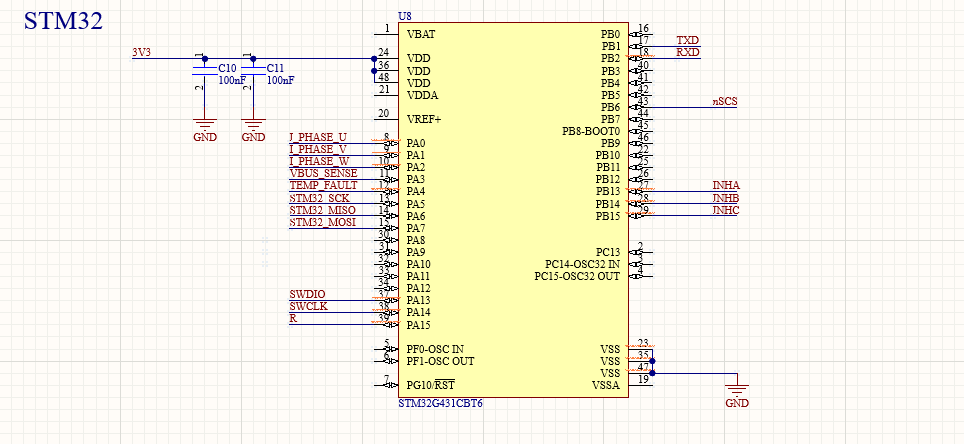Click the 100nF value of C10
The image size is (964, 444).
pyautogui.click(x=232, y=80)
